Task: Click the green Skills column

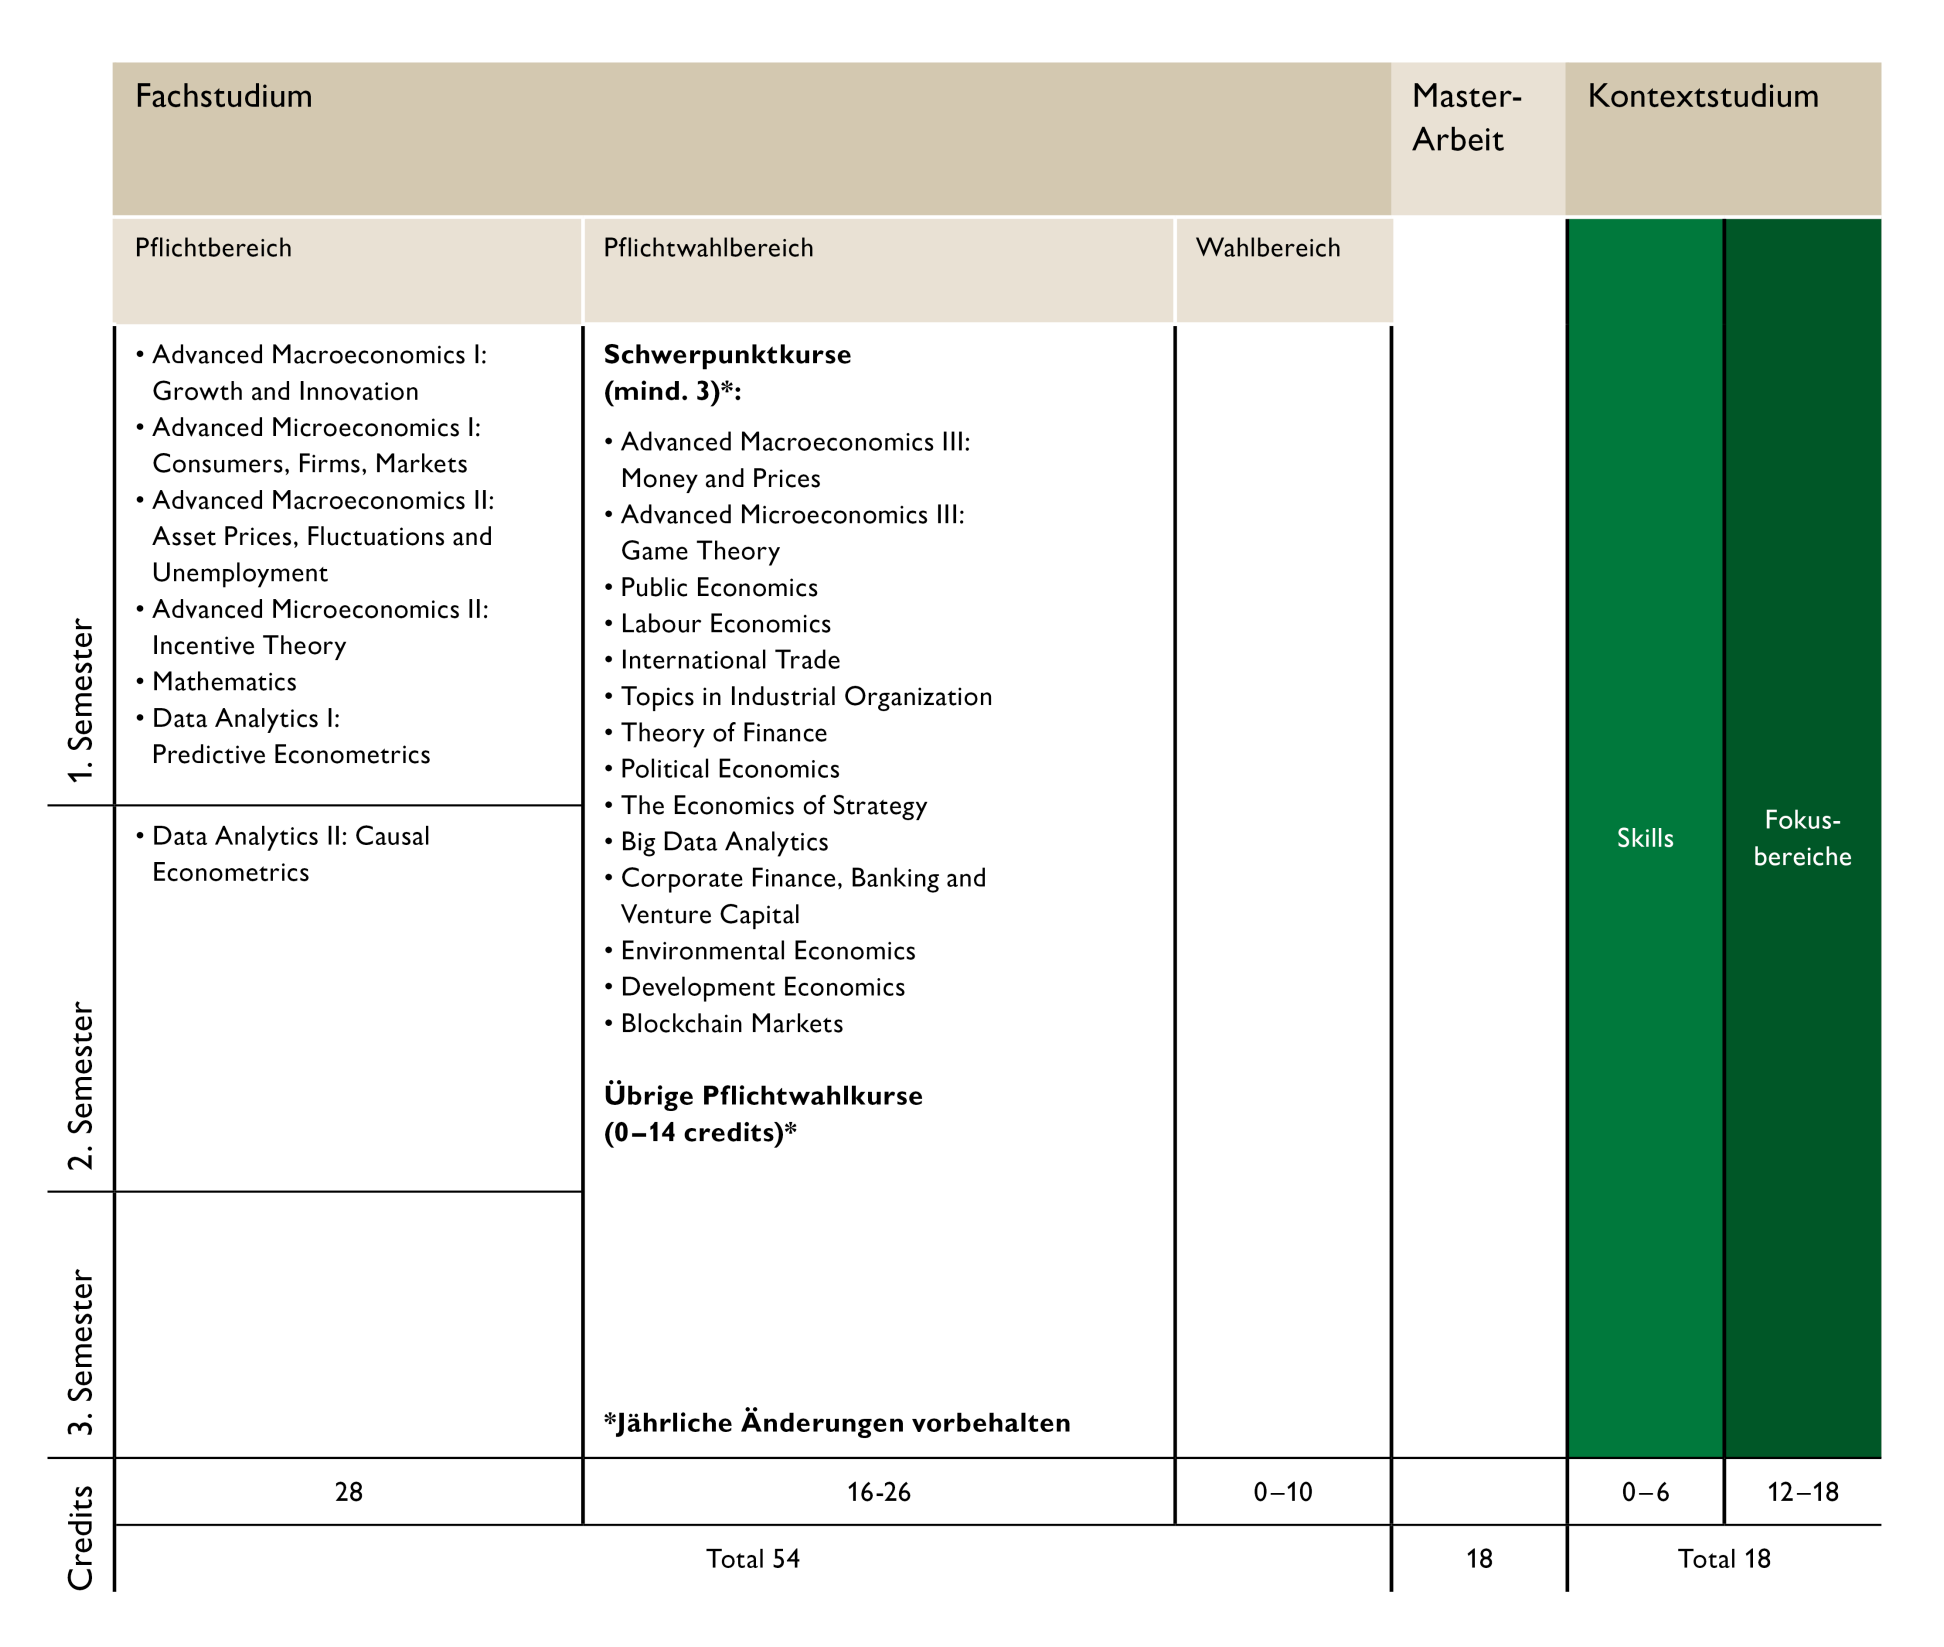Action: (x=1644, y=838)
